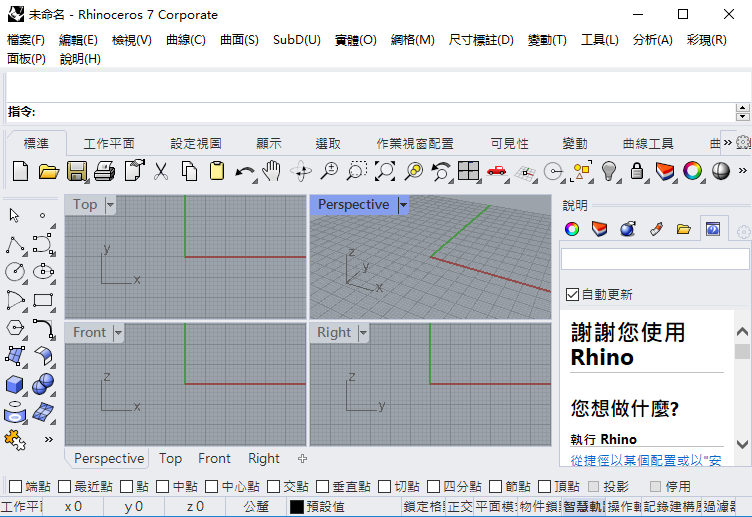Click the light bulb hide objects icon

point(609,171)
